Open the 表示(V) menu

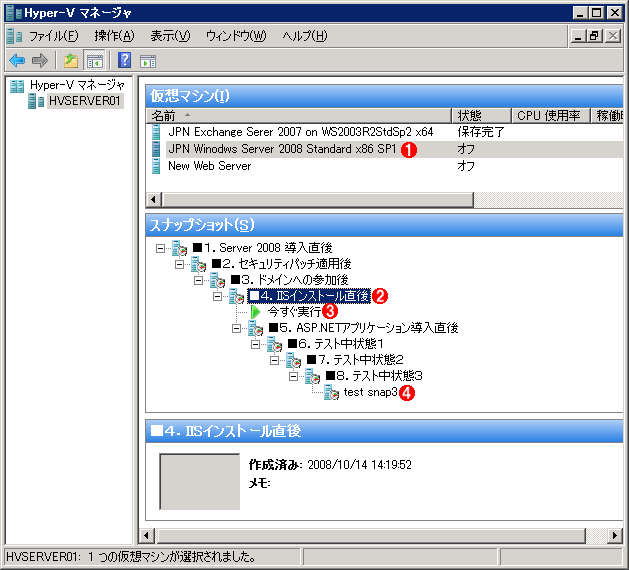tap(170, 36)
